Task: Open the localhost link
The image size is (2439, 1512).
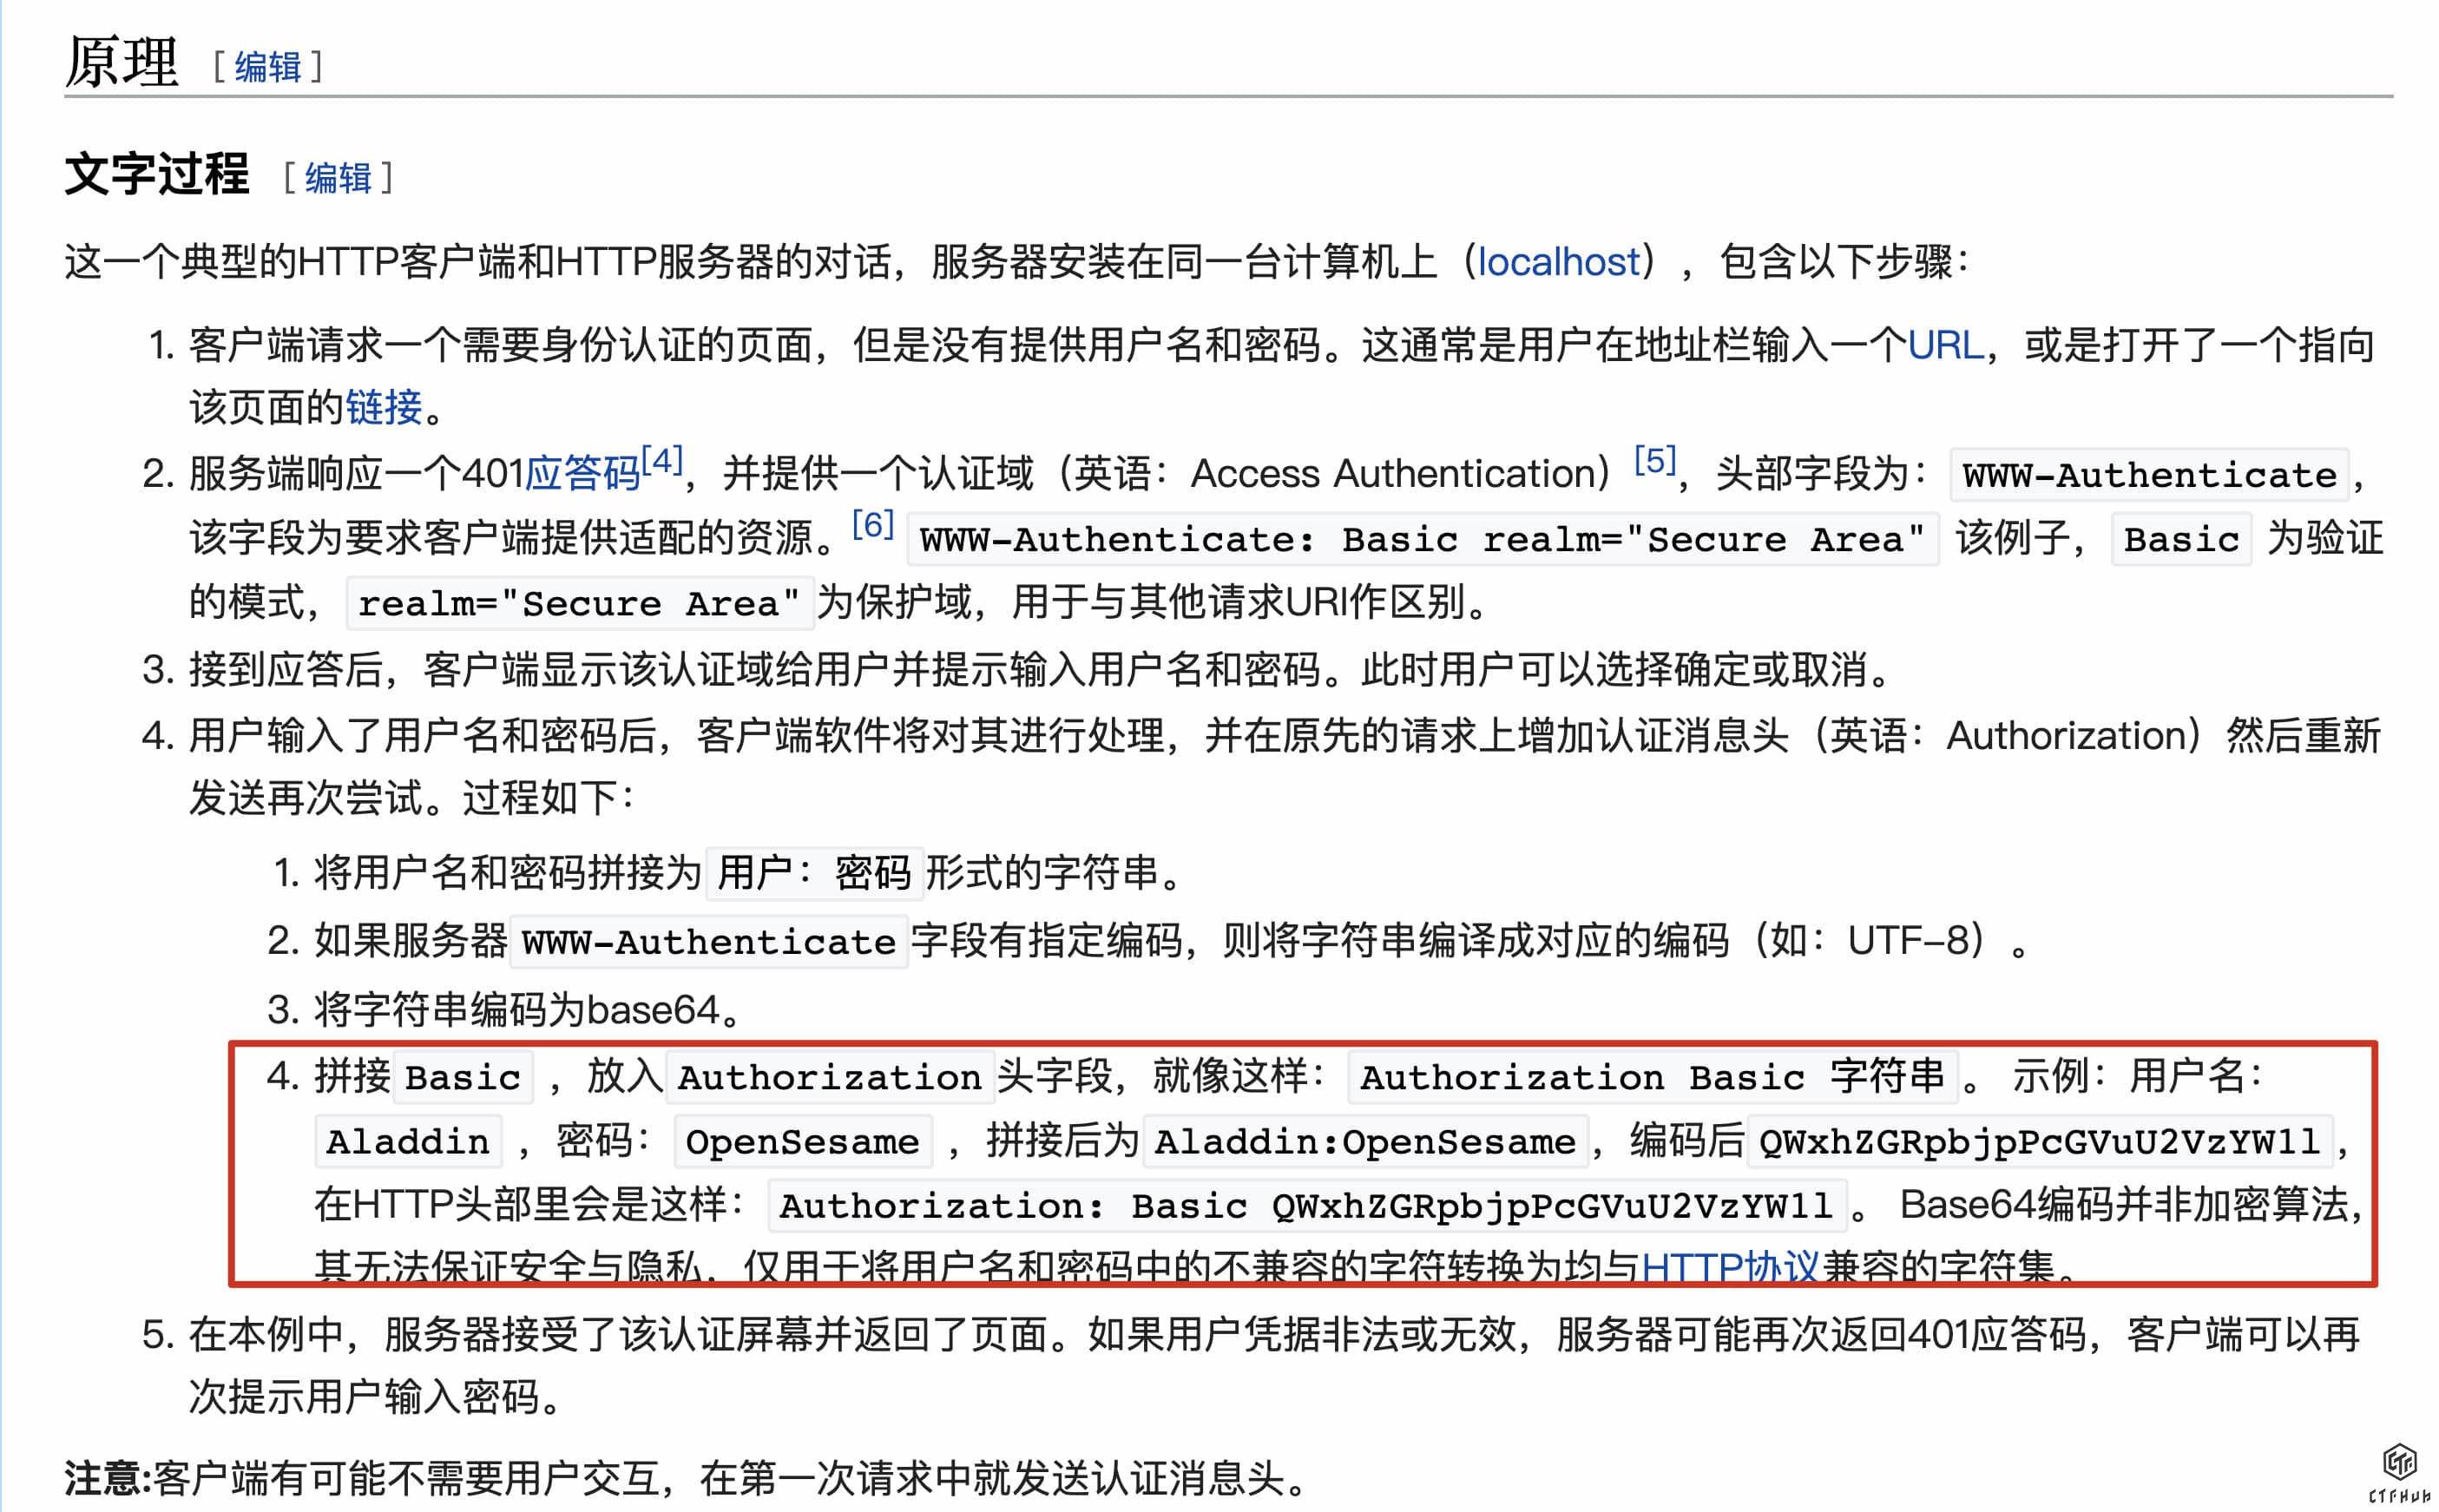Action: pos(1558,262)
